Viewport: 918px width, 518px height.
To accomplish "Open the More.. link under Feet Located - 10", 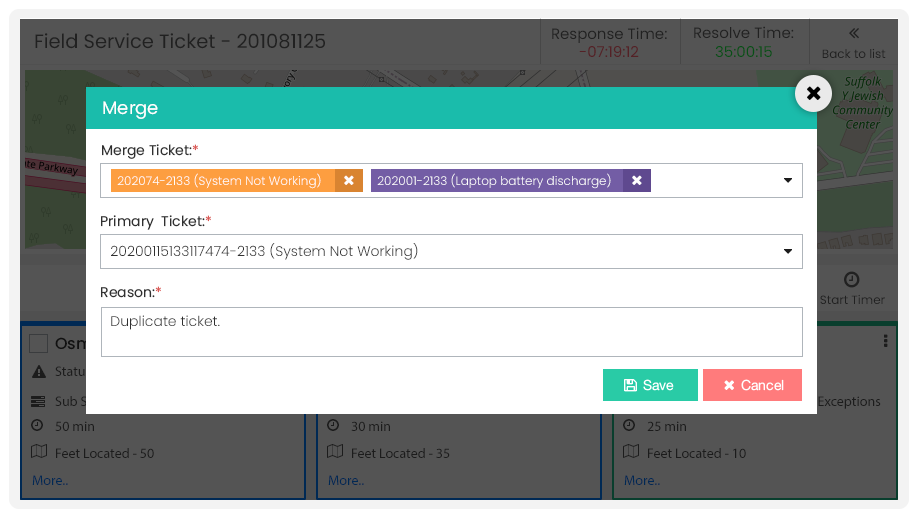I will [642, 481].
